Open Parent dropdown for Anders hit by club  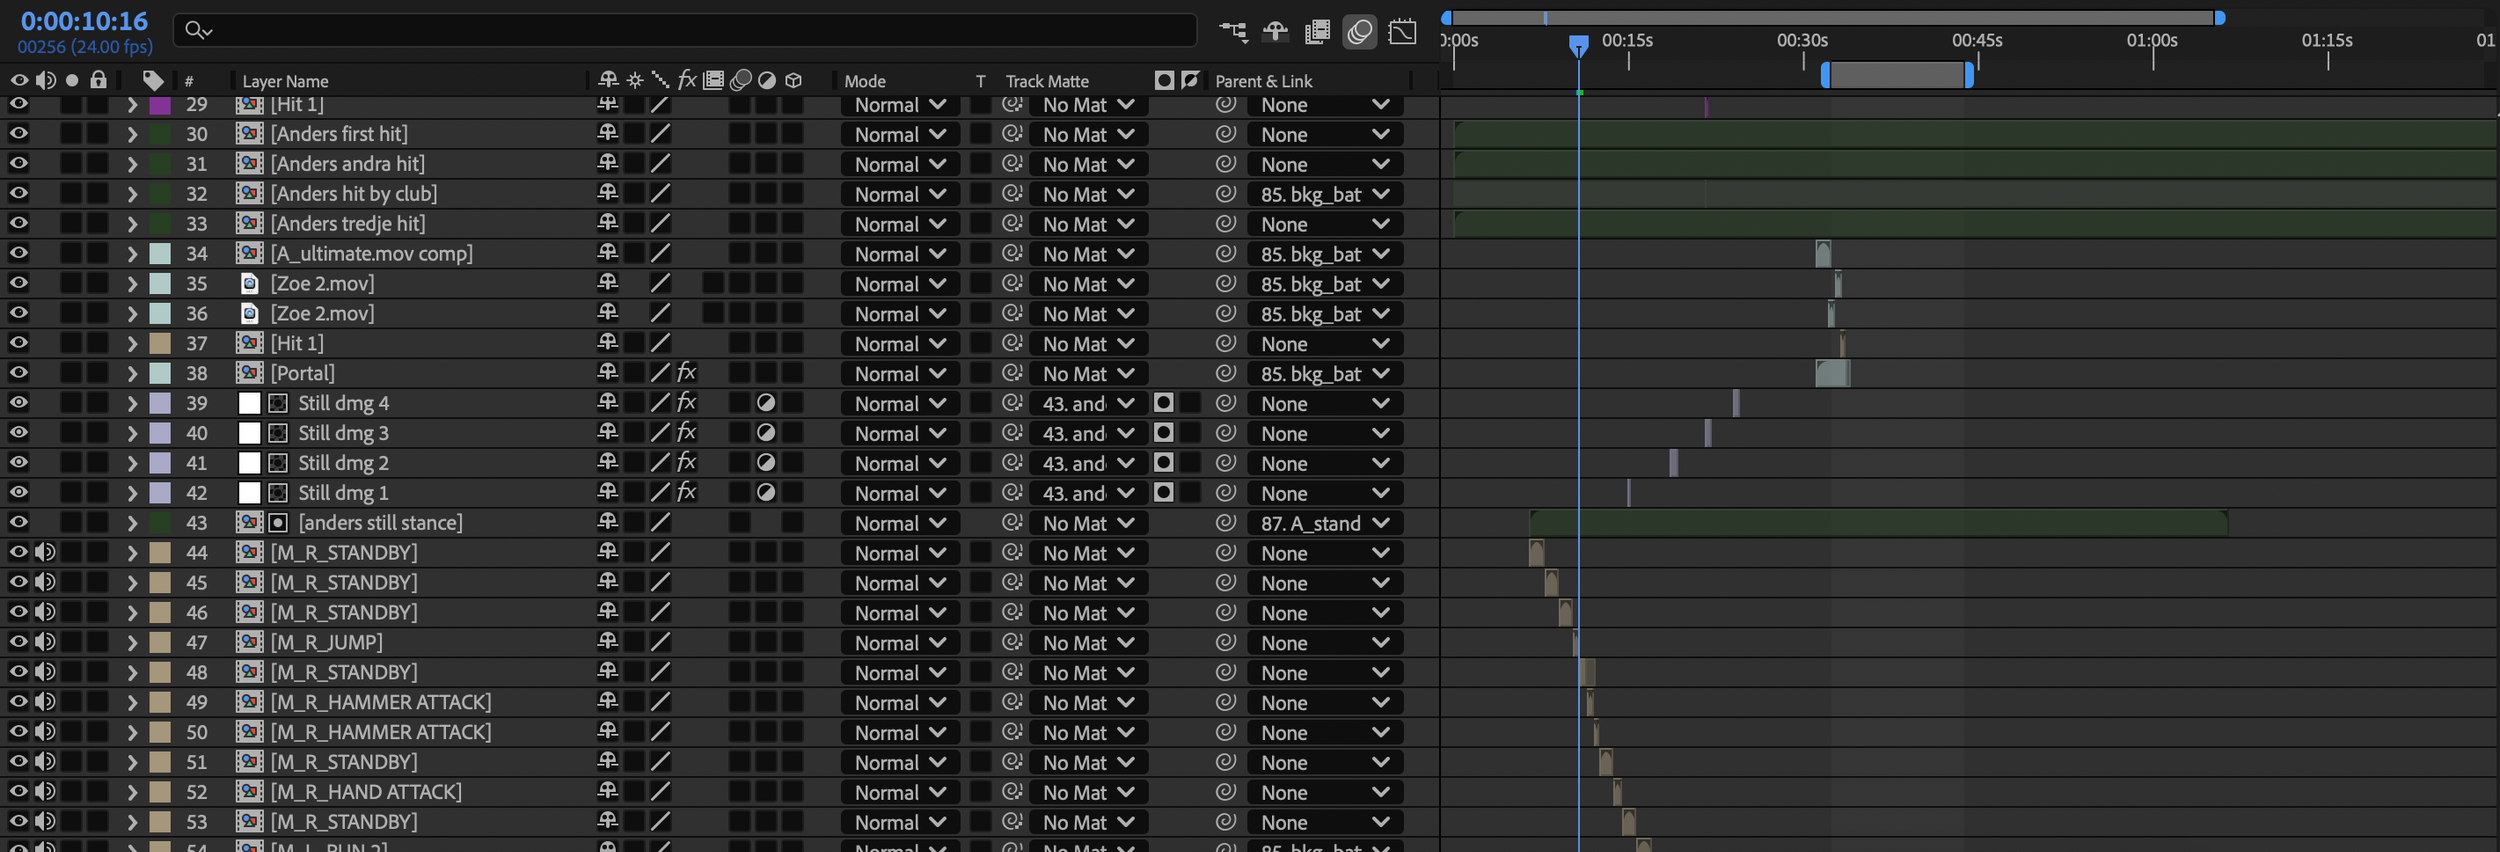1325,194
